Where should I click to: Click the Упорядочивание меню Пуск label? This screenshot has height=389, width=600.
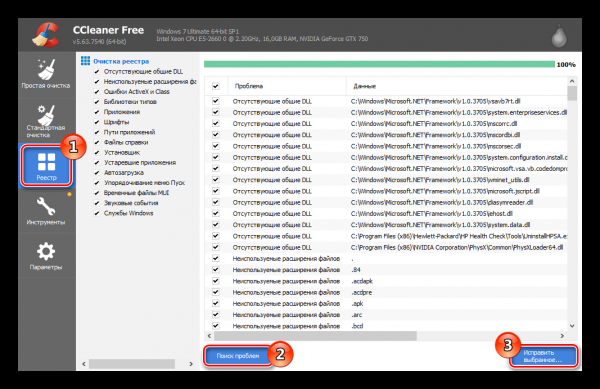coord(144,183)
